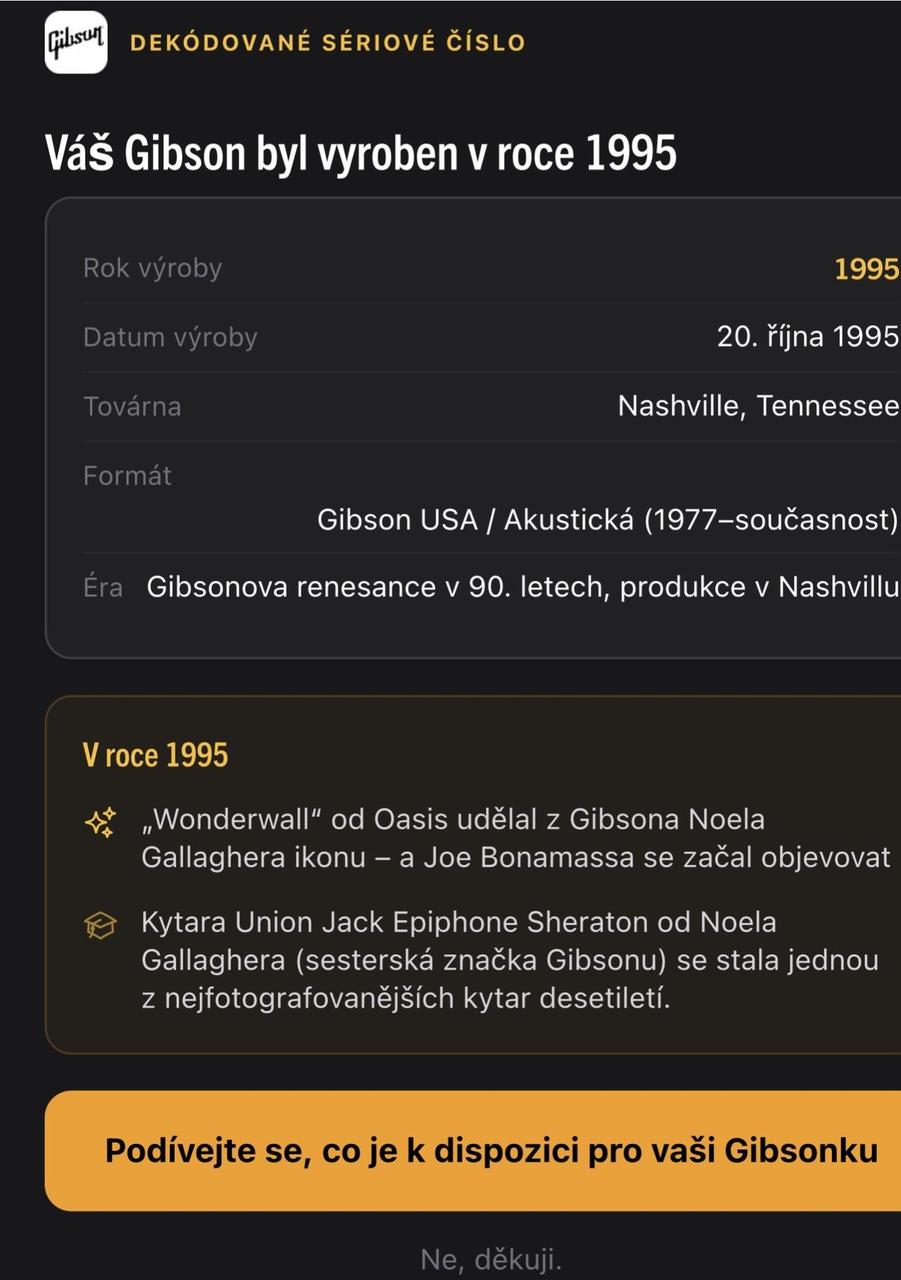This screenshot has width=901, height=1280.
Task: Select the "Formát" label
Action: pyautogui.click(x=127, y=475)
